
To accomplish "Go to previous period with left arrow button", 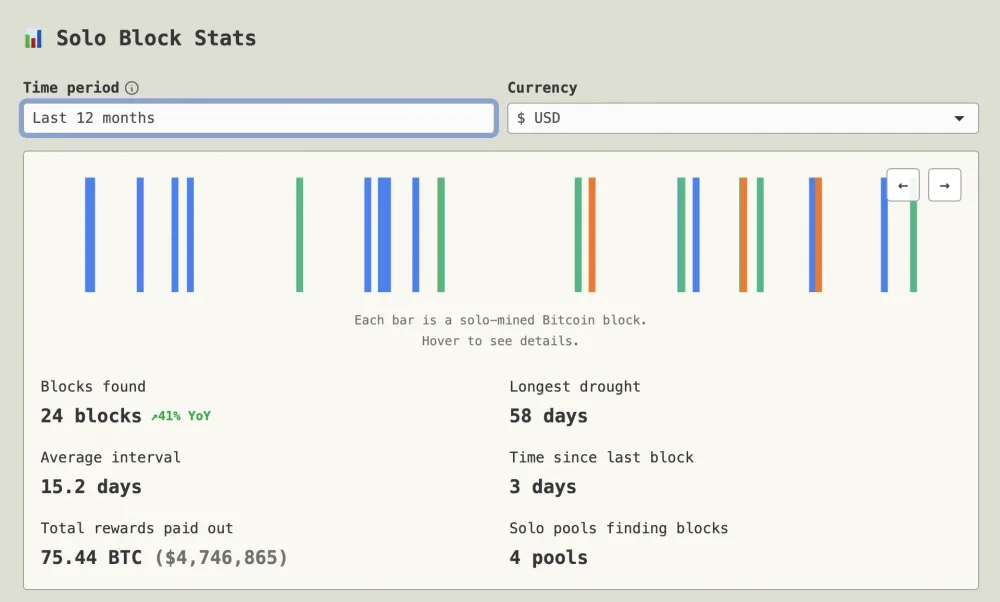I will click(903, 186).
